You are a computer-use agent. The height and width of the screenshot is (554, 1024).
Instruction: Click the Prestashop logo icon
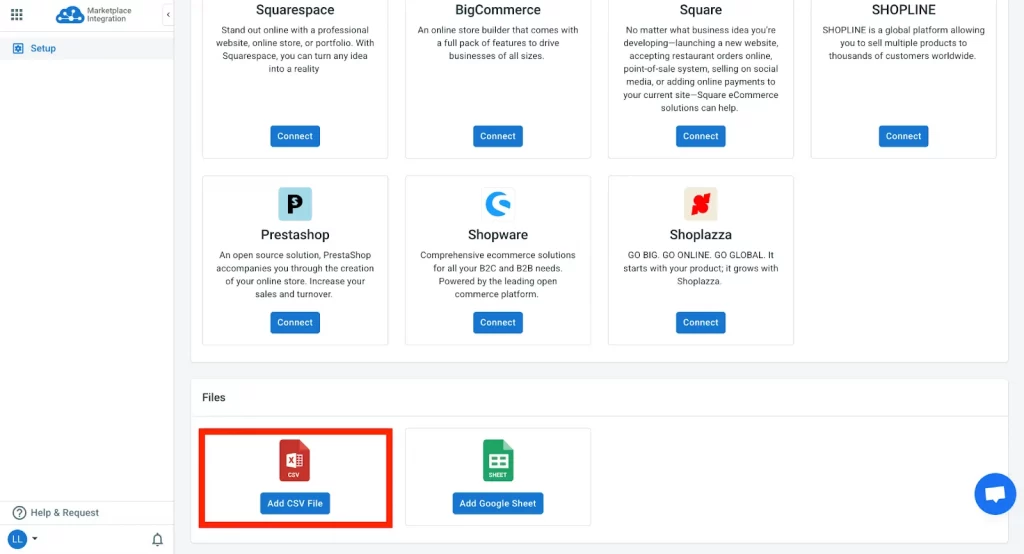(295, 204)
